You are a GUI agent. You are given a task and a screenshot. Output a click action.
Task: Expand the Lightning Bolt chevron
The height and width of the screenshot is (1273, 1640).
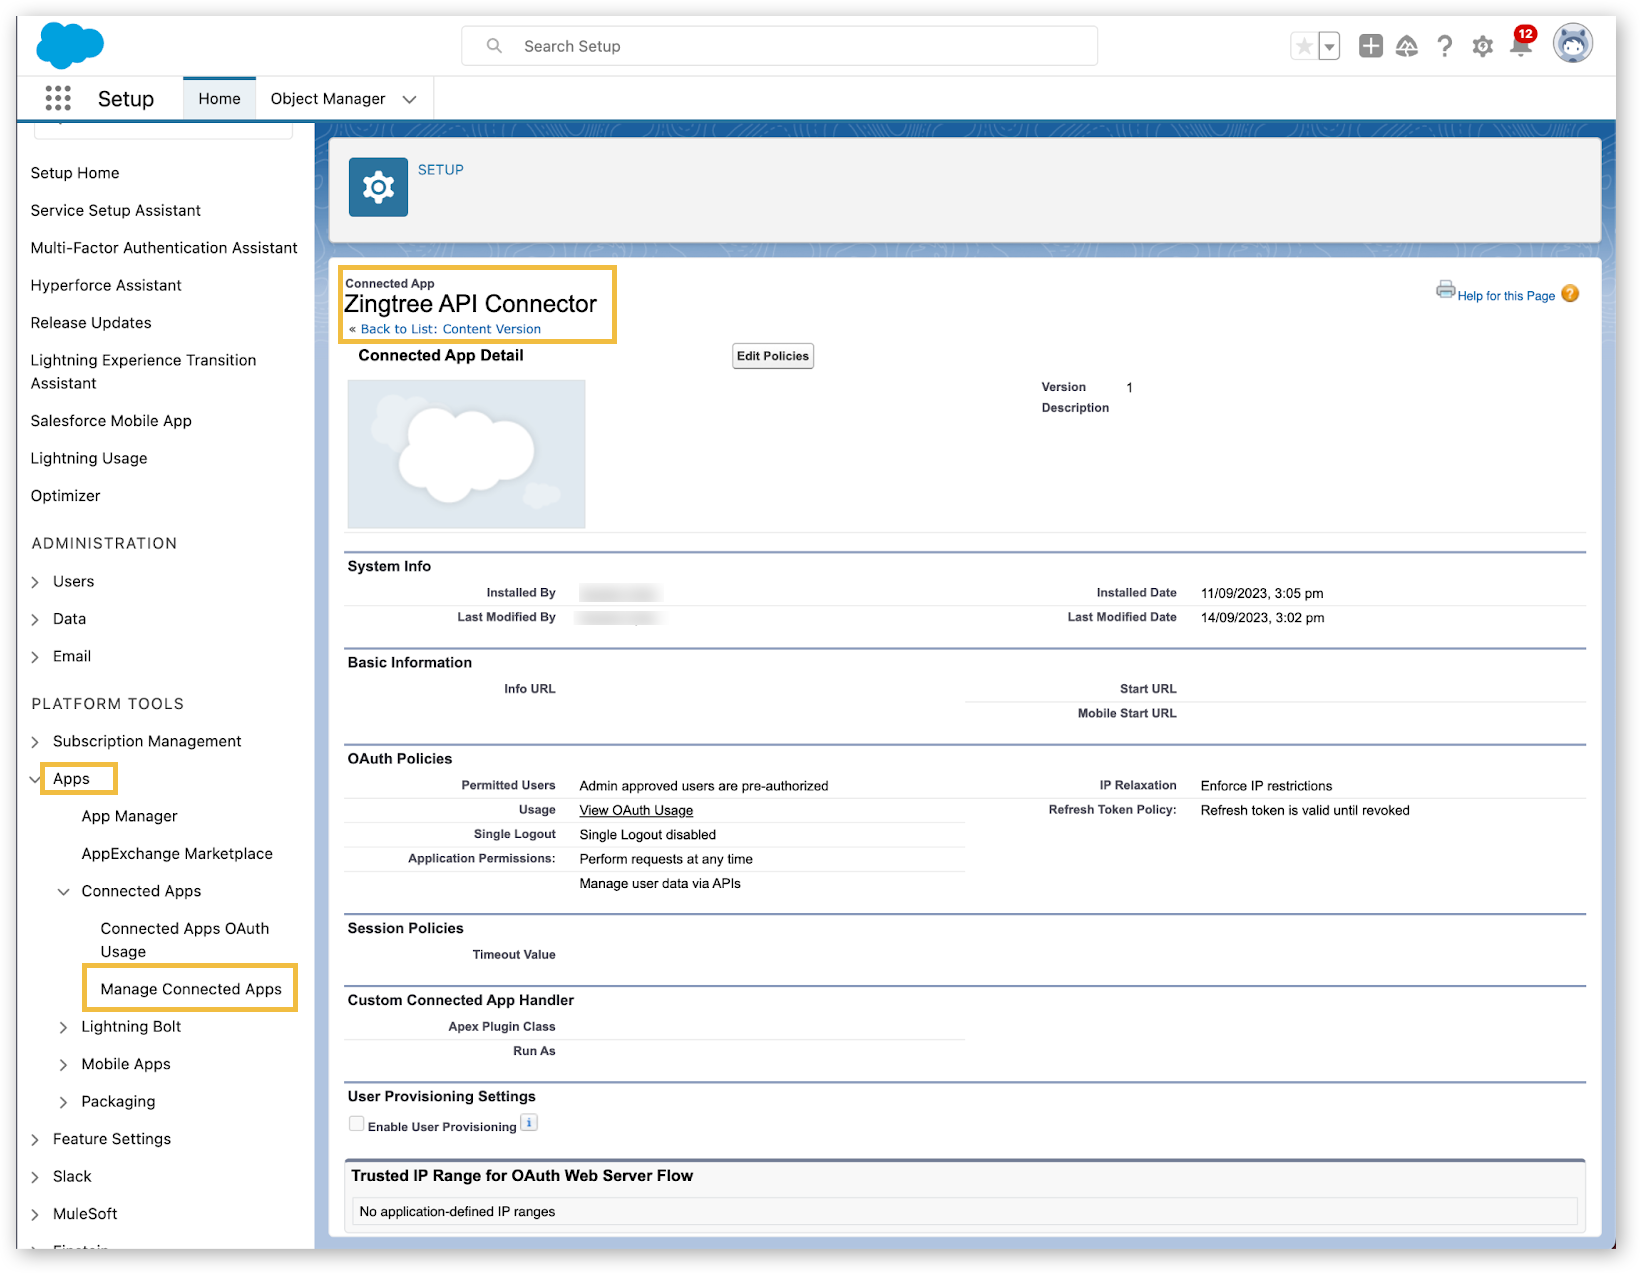(x=64, y=1027)
